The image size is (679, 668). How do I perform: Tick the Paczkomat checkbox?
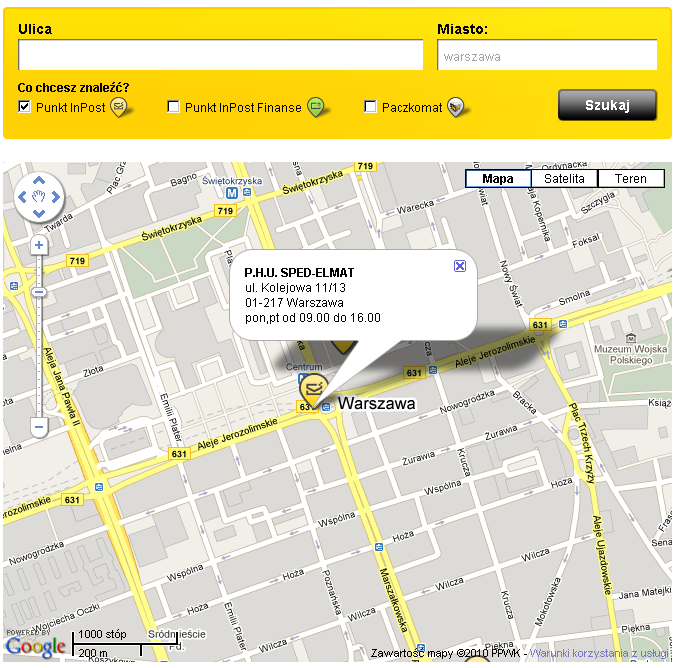tap(371, 107)
